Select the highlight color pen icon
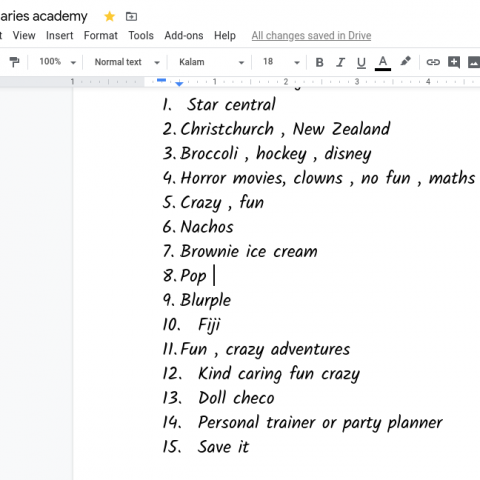480x480 pixels. [405, 61]
